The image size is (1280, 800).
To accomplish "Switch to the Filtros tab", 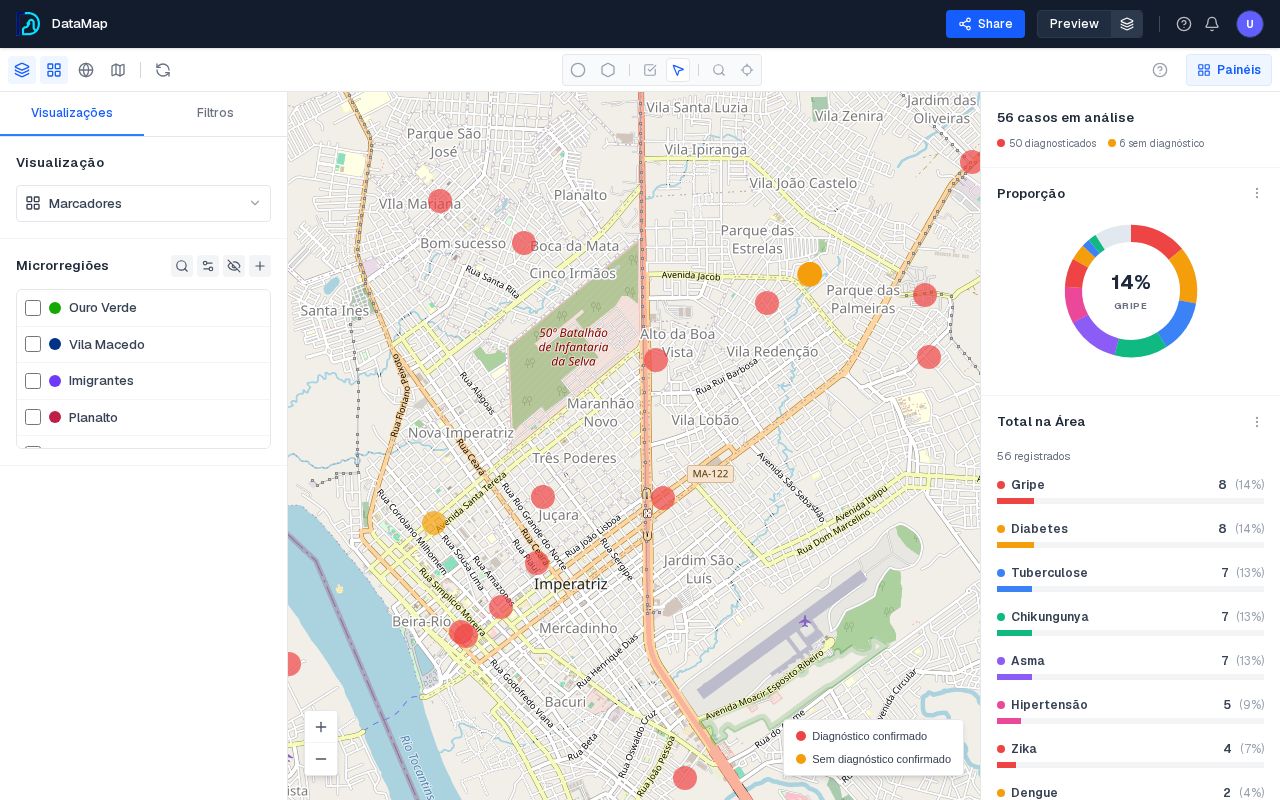I will click(x=215, y=113).
